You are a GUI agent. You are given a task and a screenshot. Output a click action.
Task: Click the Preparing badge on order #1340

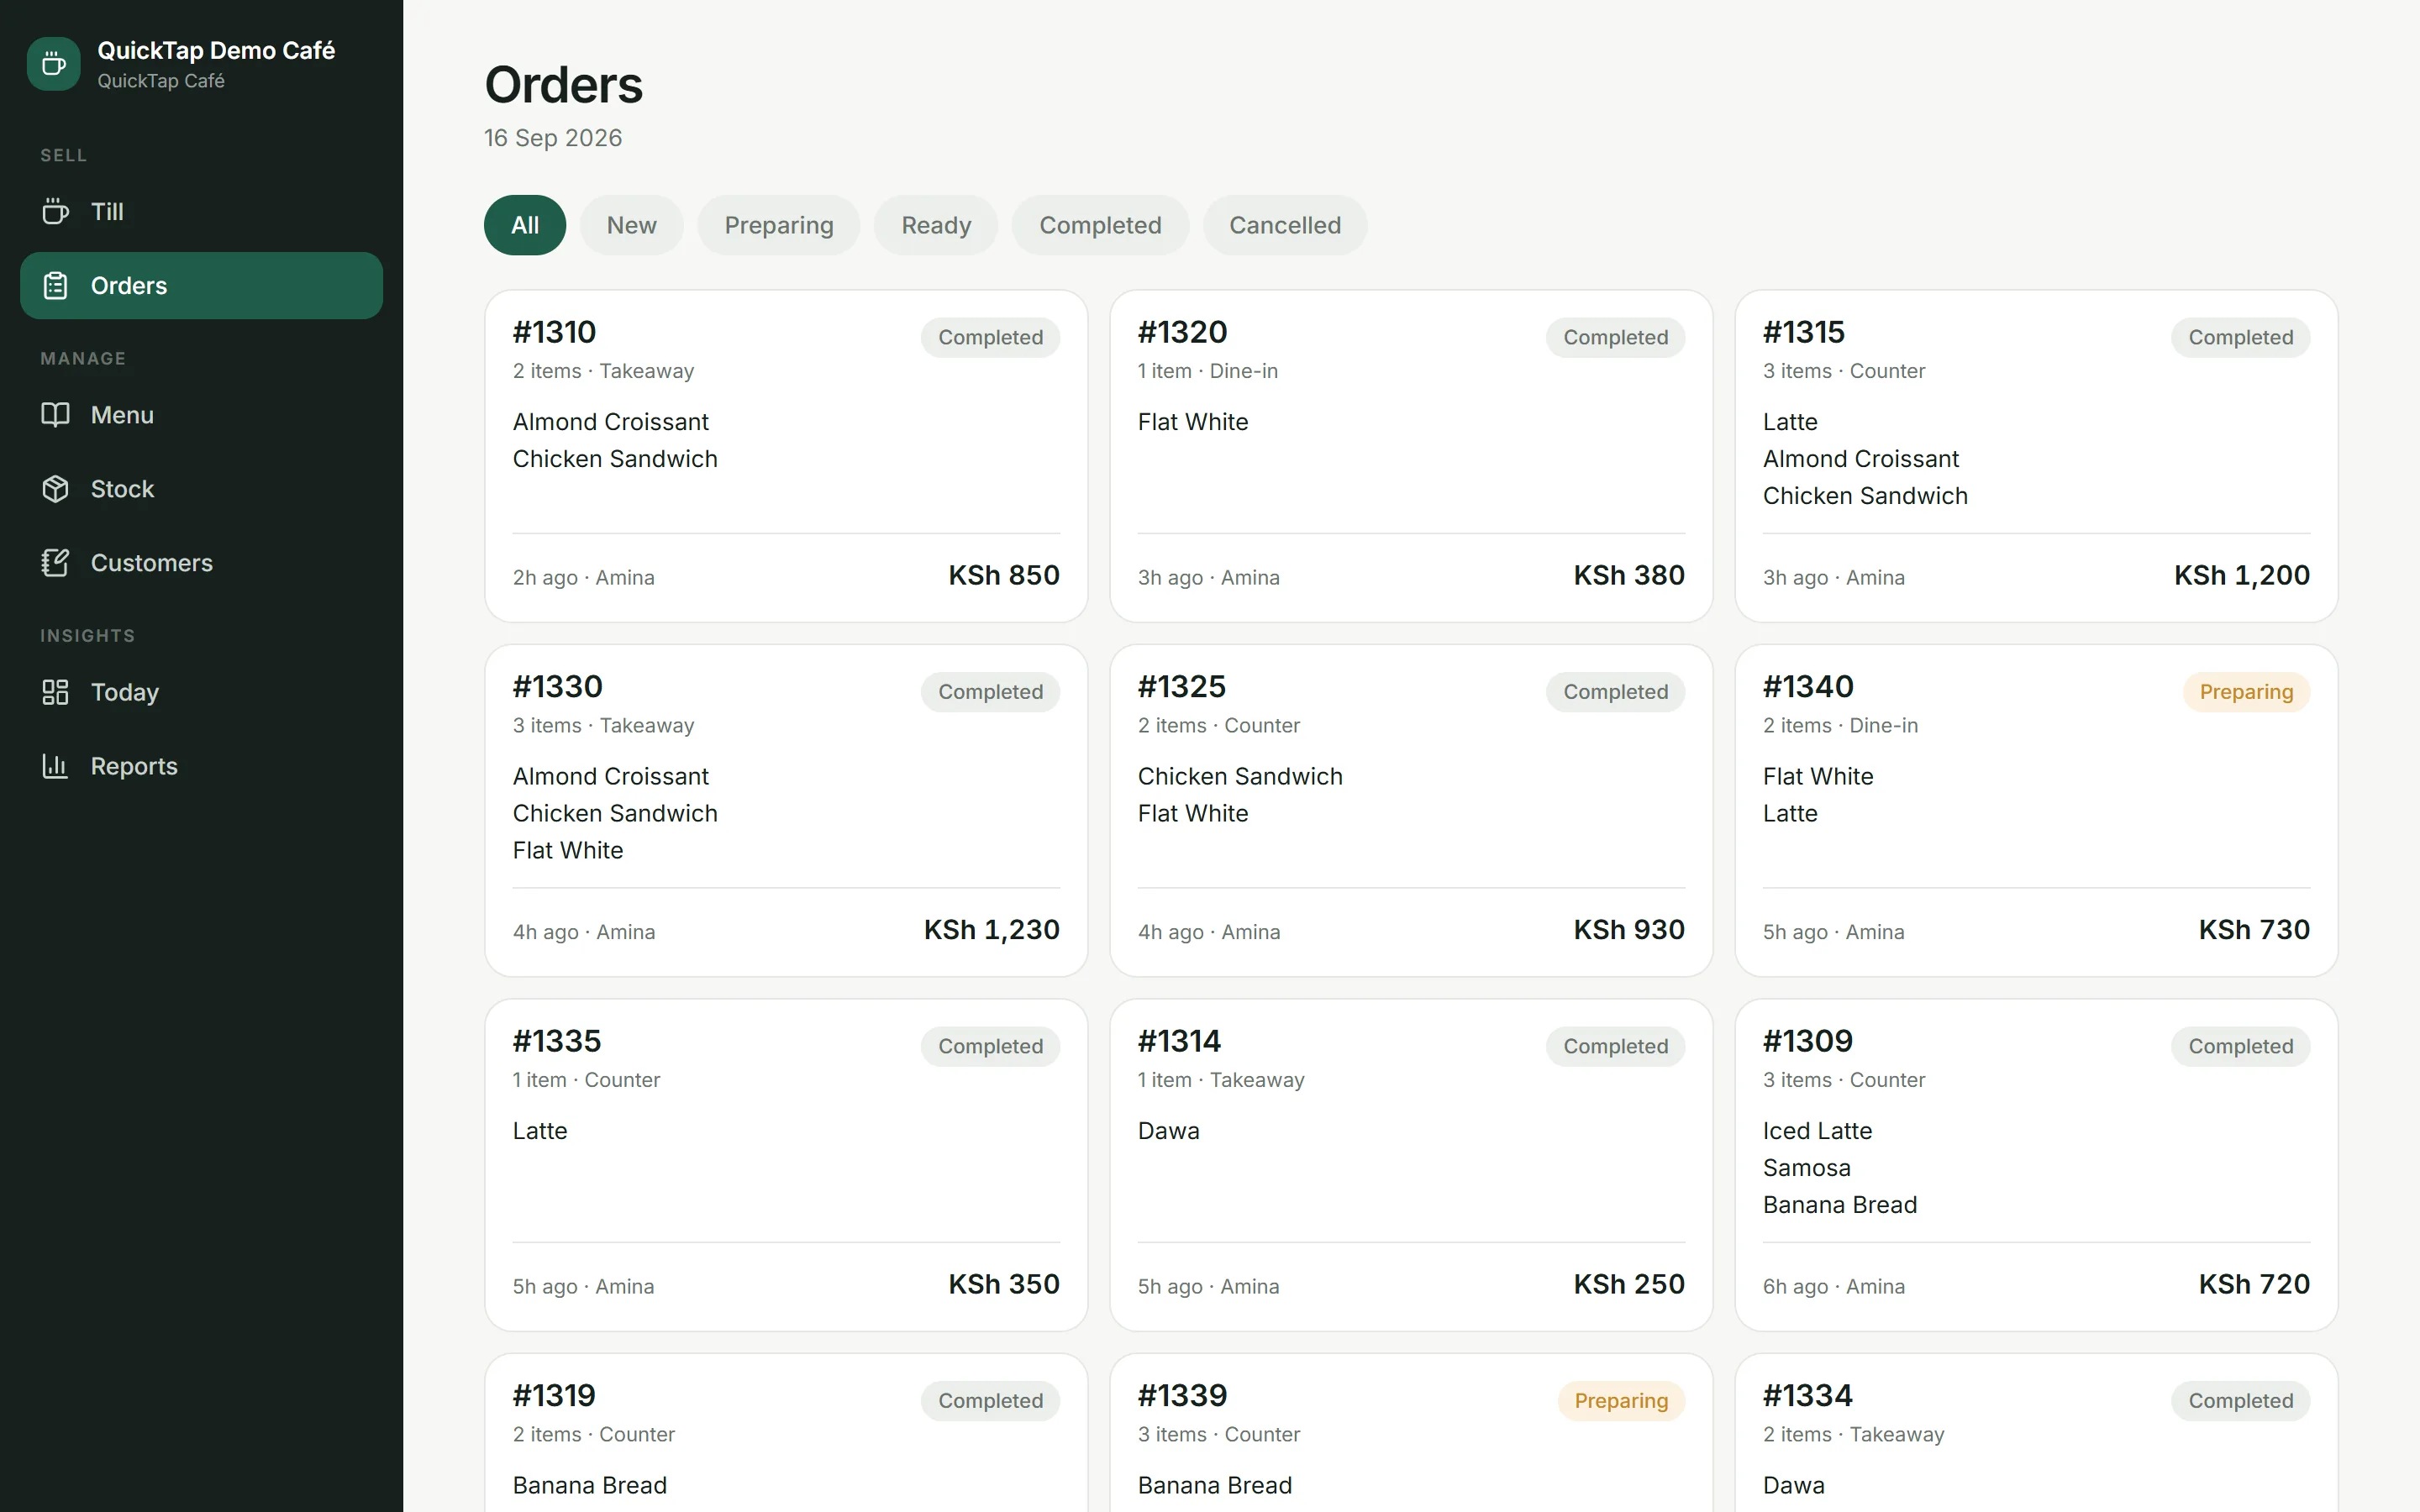2246,692
